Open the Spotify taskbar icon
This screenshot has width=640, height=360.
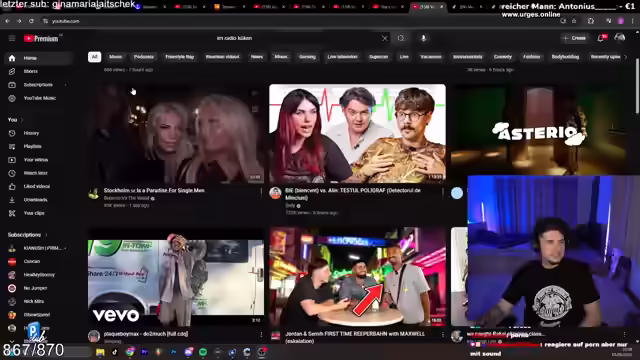tap(203, 352)
